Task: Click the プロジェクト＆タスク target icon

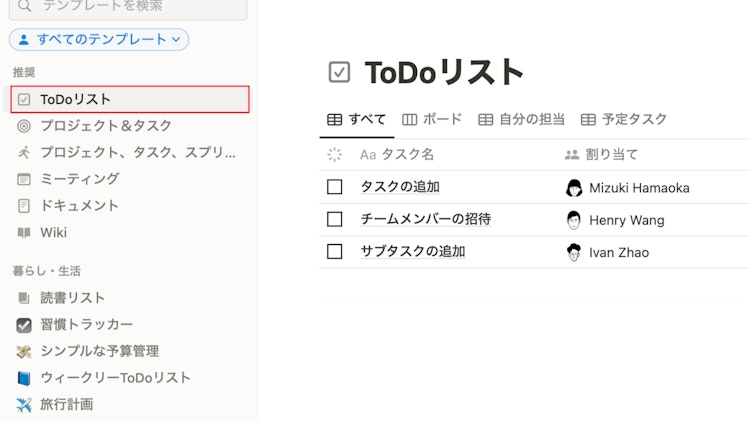Action: 24,126
